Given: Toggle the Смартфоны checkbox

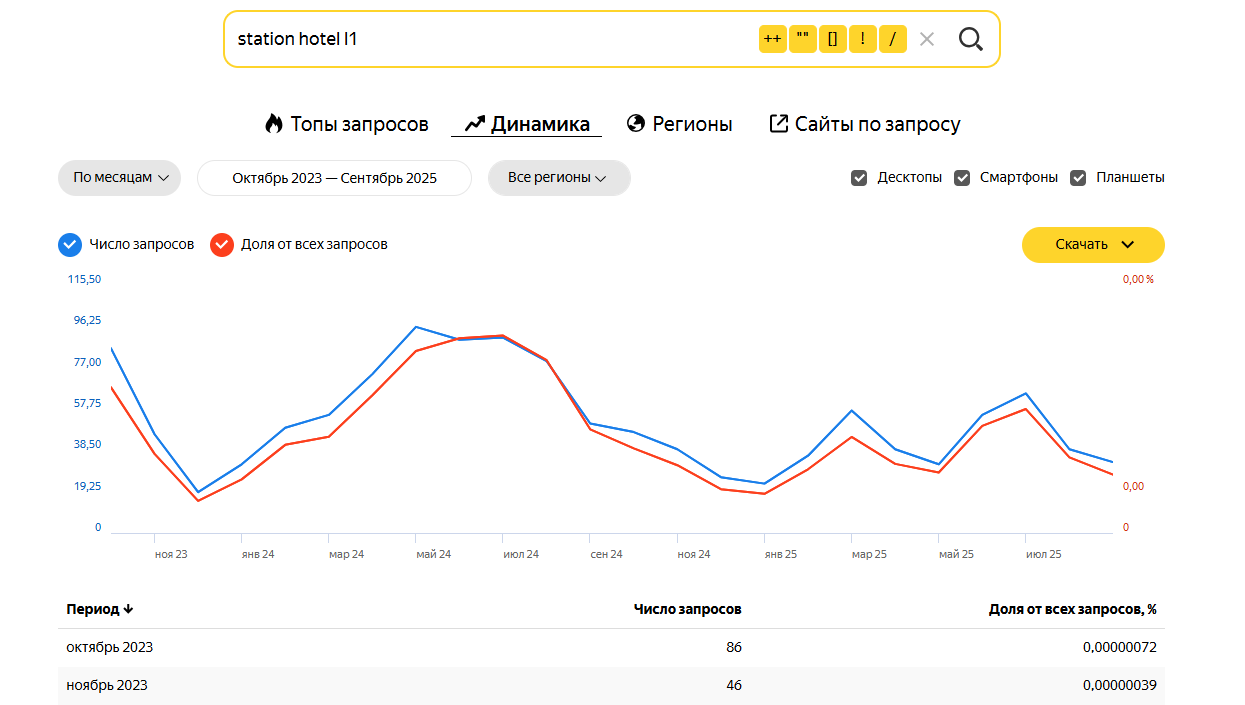Looking at the screenshot, I should click(962, 178).
